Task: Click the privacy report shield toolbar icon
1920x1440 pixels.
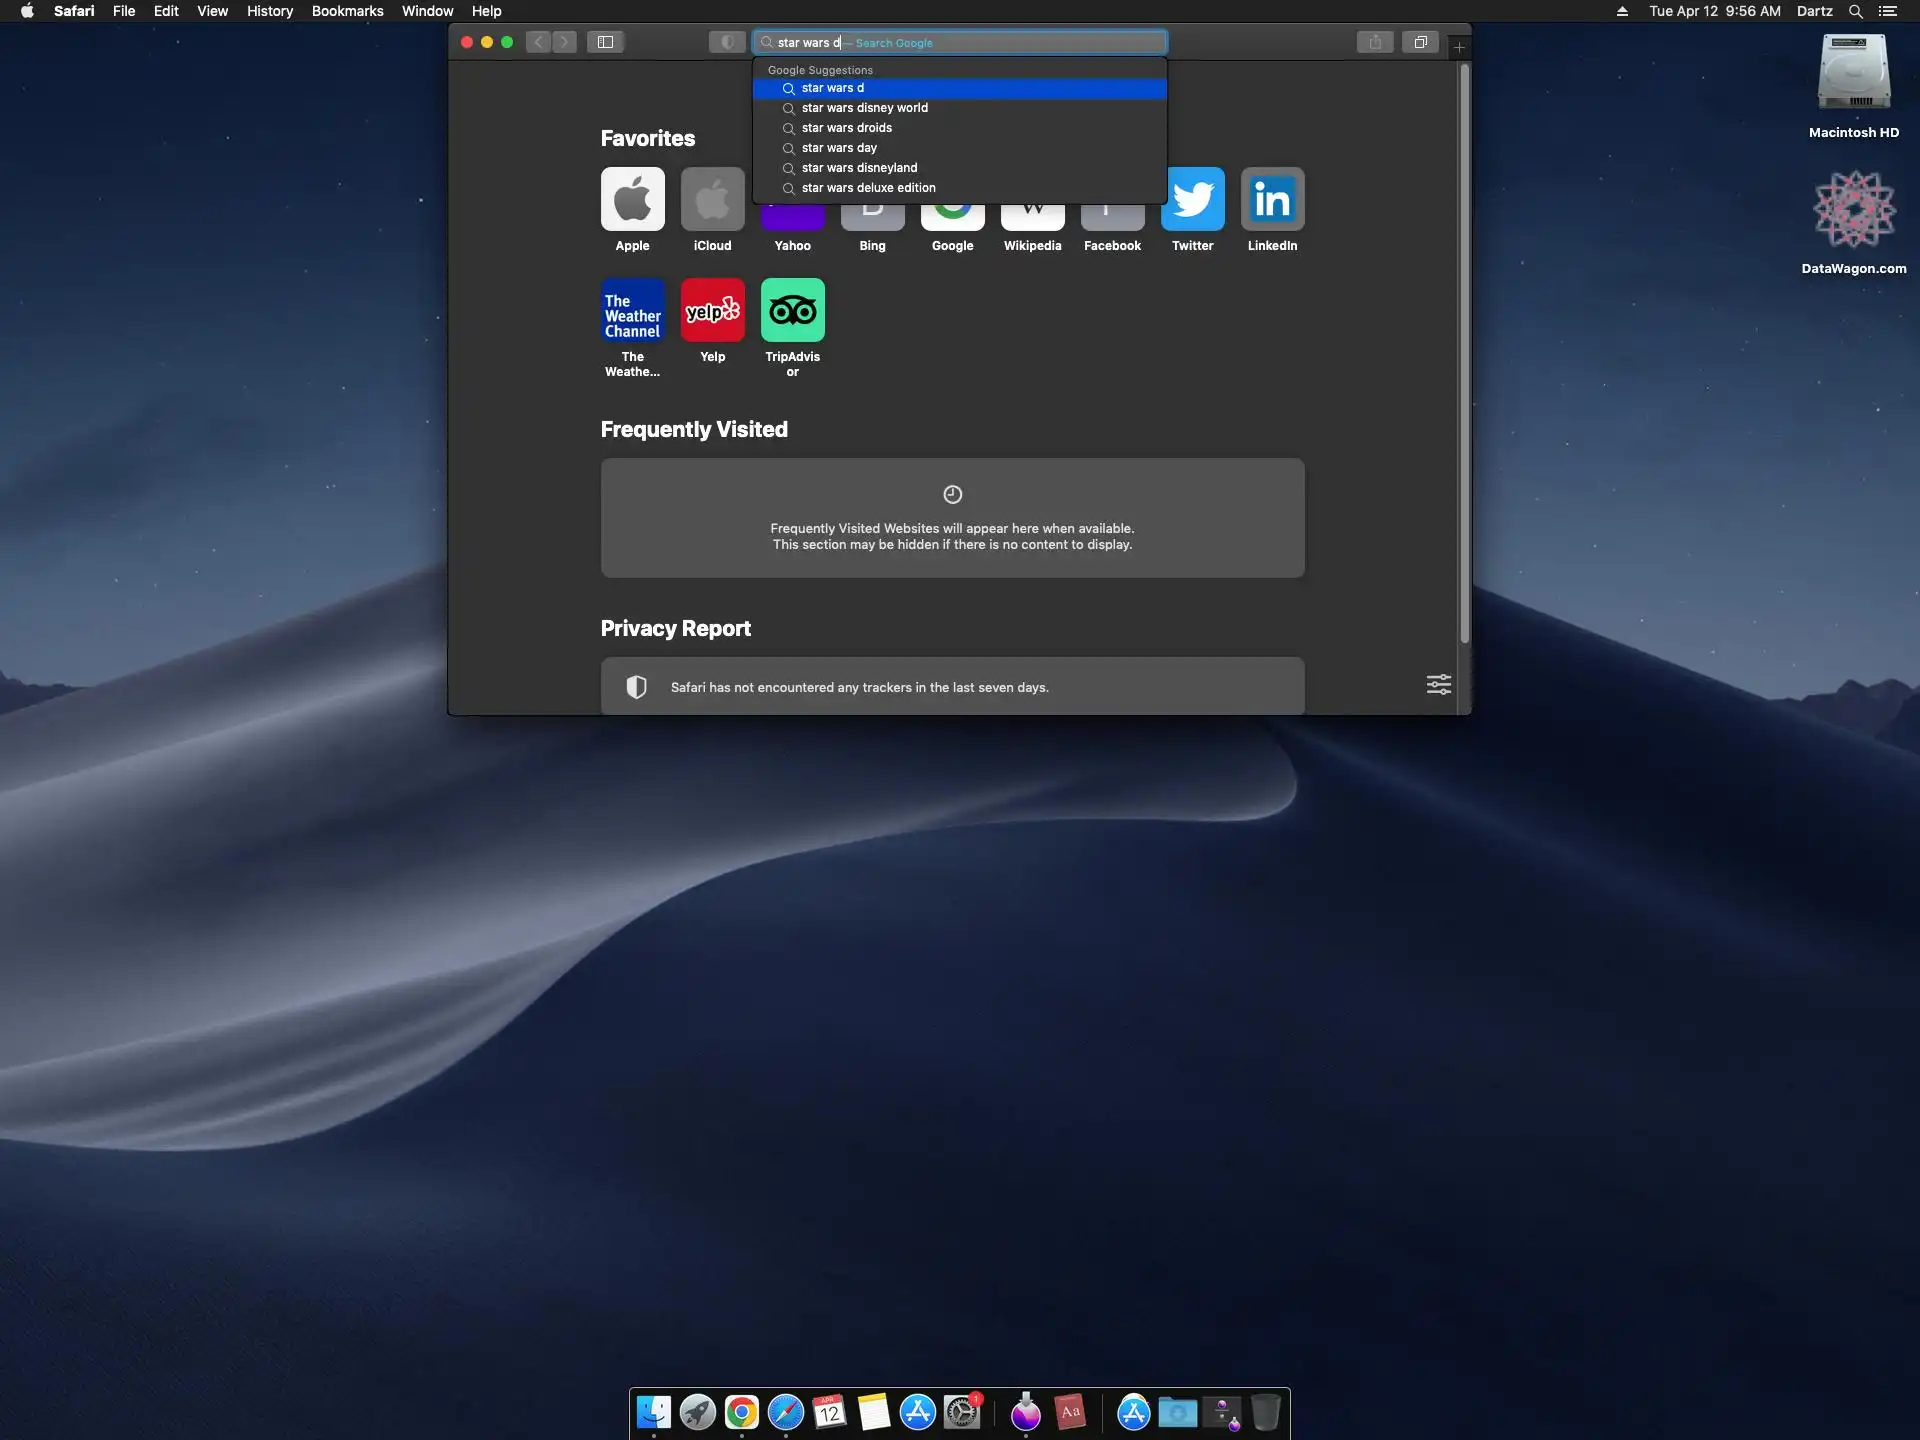Action: [727, 42]
